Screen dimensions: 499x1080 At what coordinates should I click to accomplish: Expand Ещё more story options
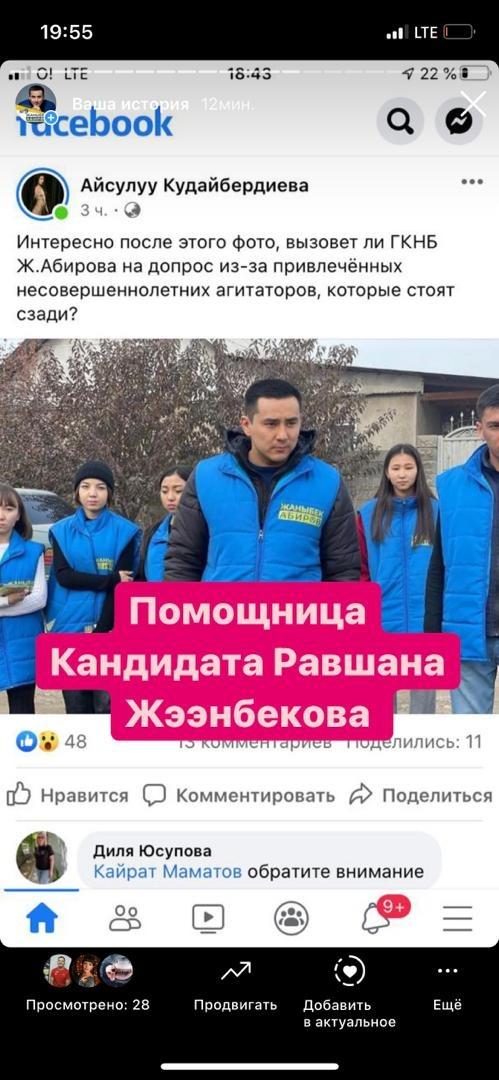click(x=447, y=985)
